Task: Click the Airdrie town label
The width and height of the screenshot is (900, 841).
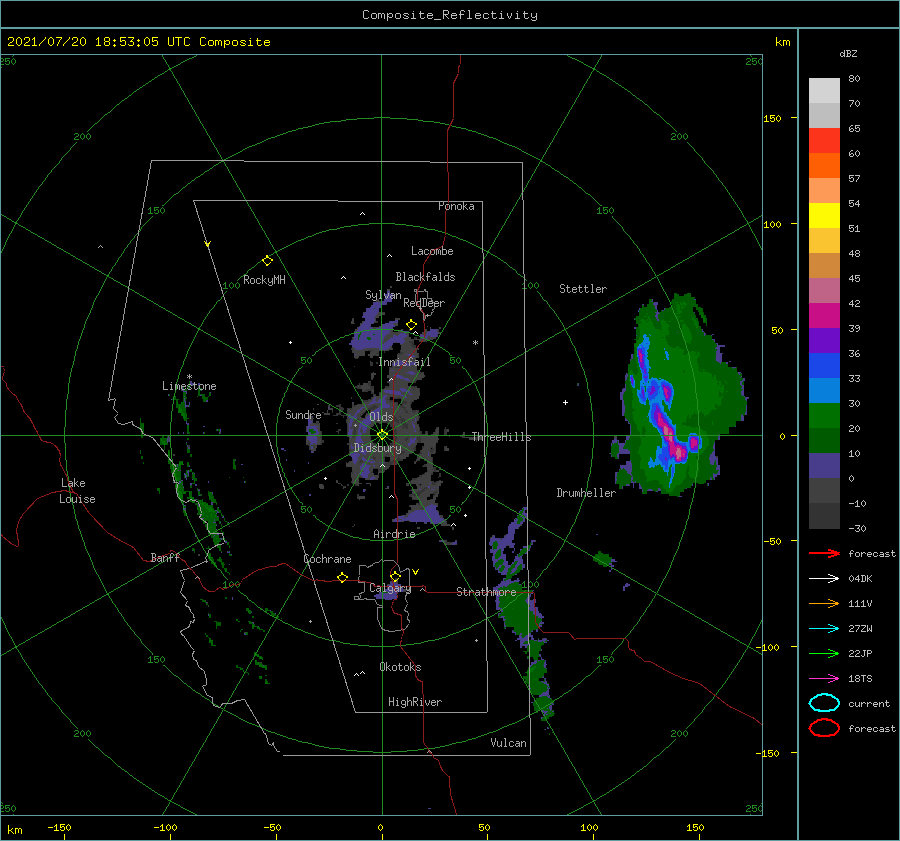Action: click(394, 534)
